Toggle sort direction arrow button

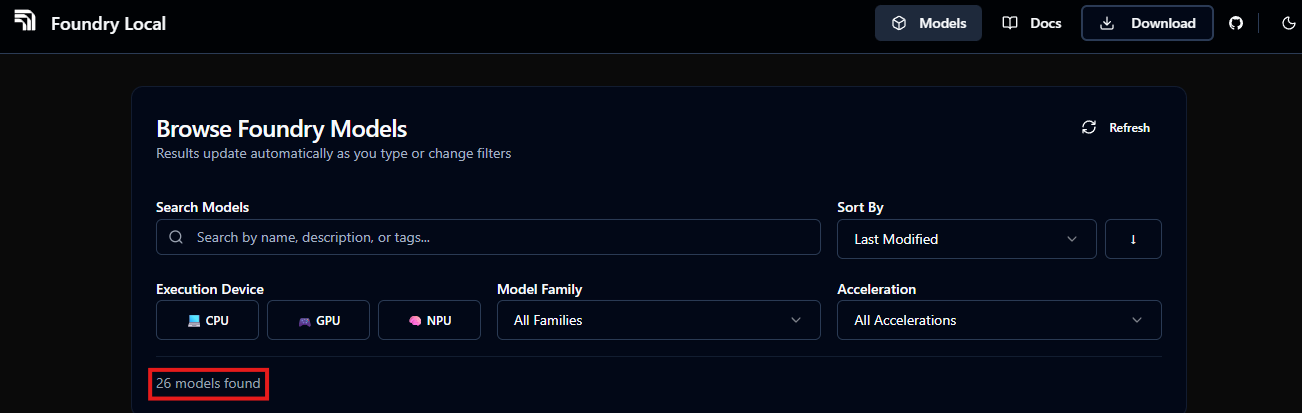point(1133,239)
